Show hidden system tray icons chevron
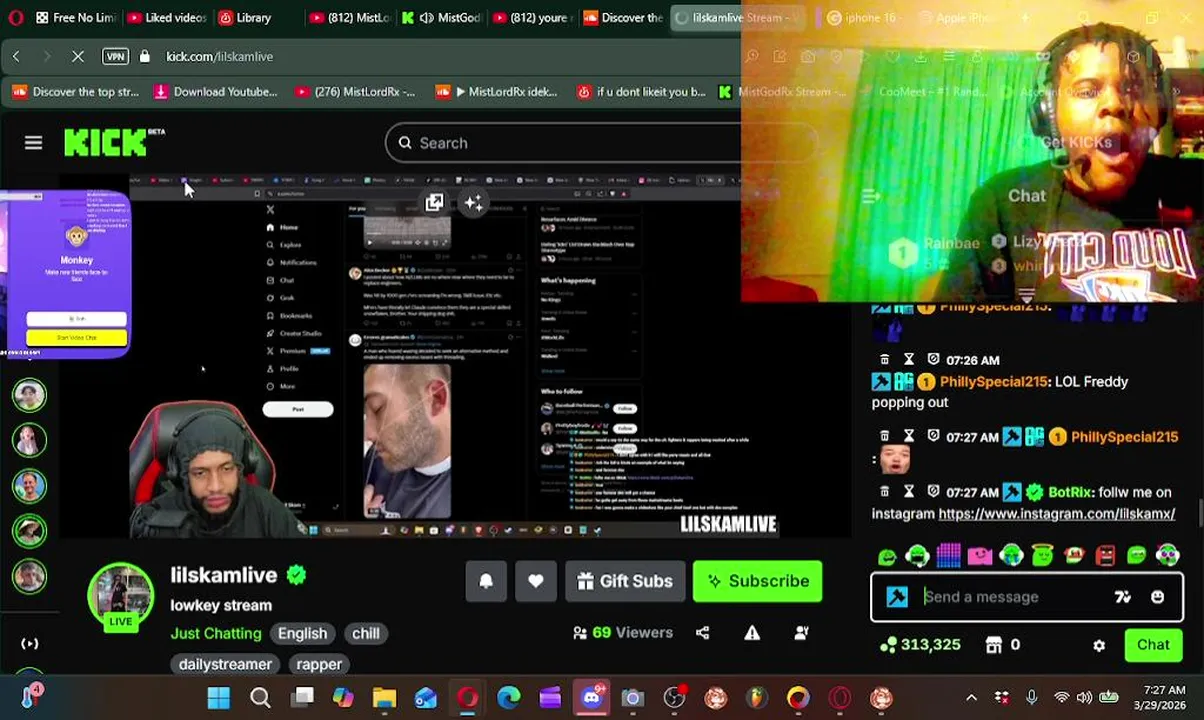The image size is (1204, 720). point(971,698)
